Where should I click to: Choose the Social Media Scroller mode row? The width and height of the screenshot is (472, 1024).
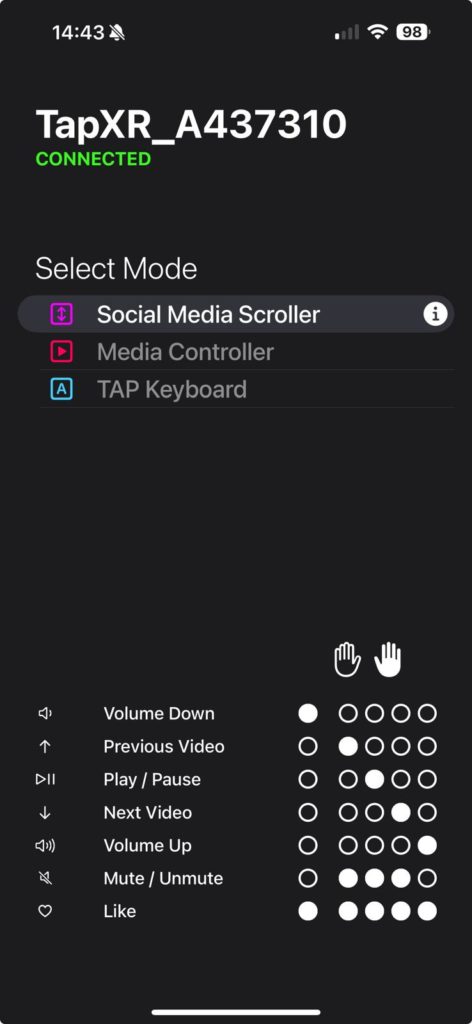236,314
